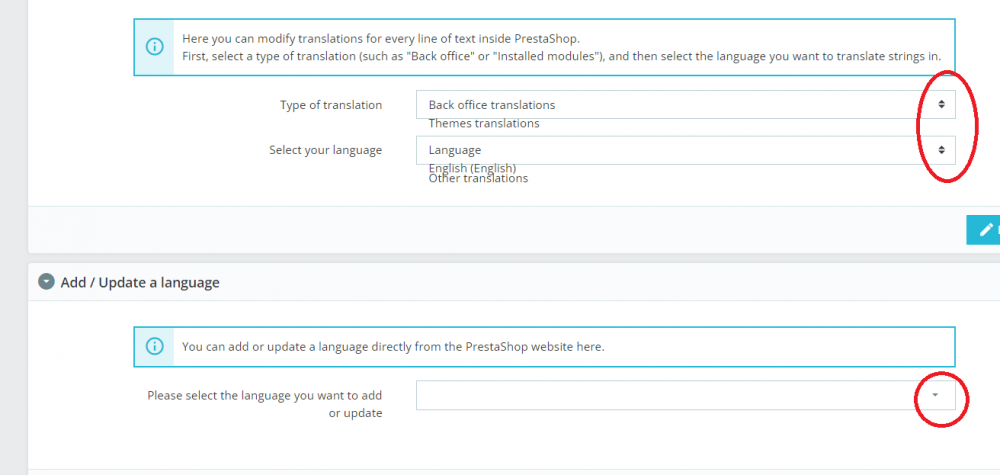
Task: Click the up-down arrows on the Language select
Action: [940, 150]
